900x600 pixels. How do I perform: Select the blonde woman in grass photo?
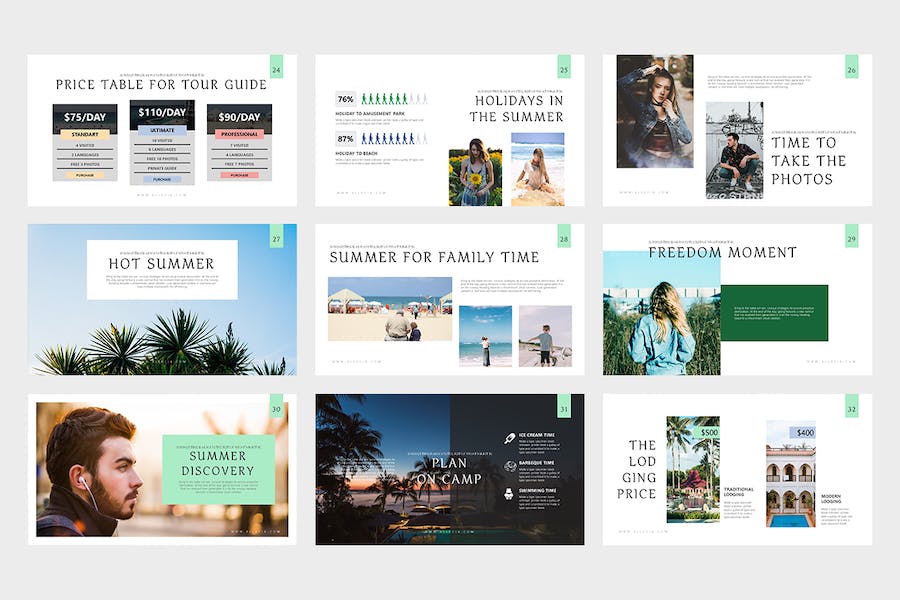661,313
